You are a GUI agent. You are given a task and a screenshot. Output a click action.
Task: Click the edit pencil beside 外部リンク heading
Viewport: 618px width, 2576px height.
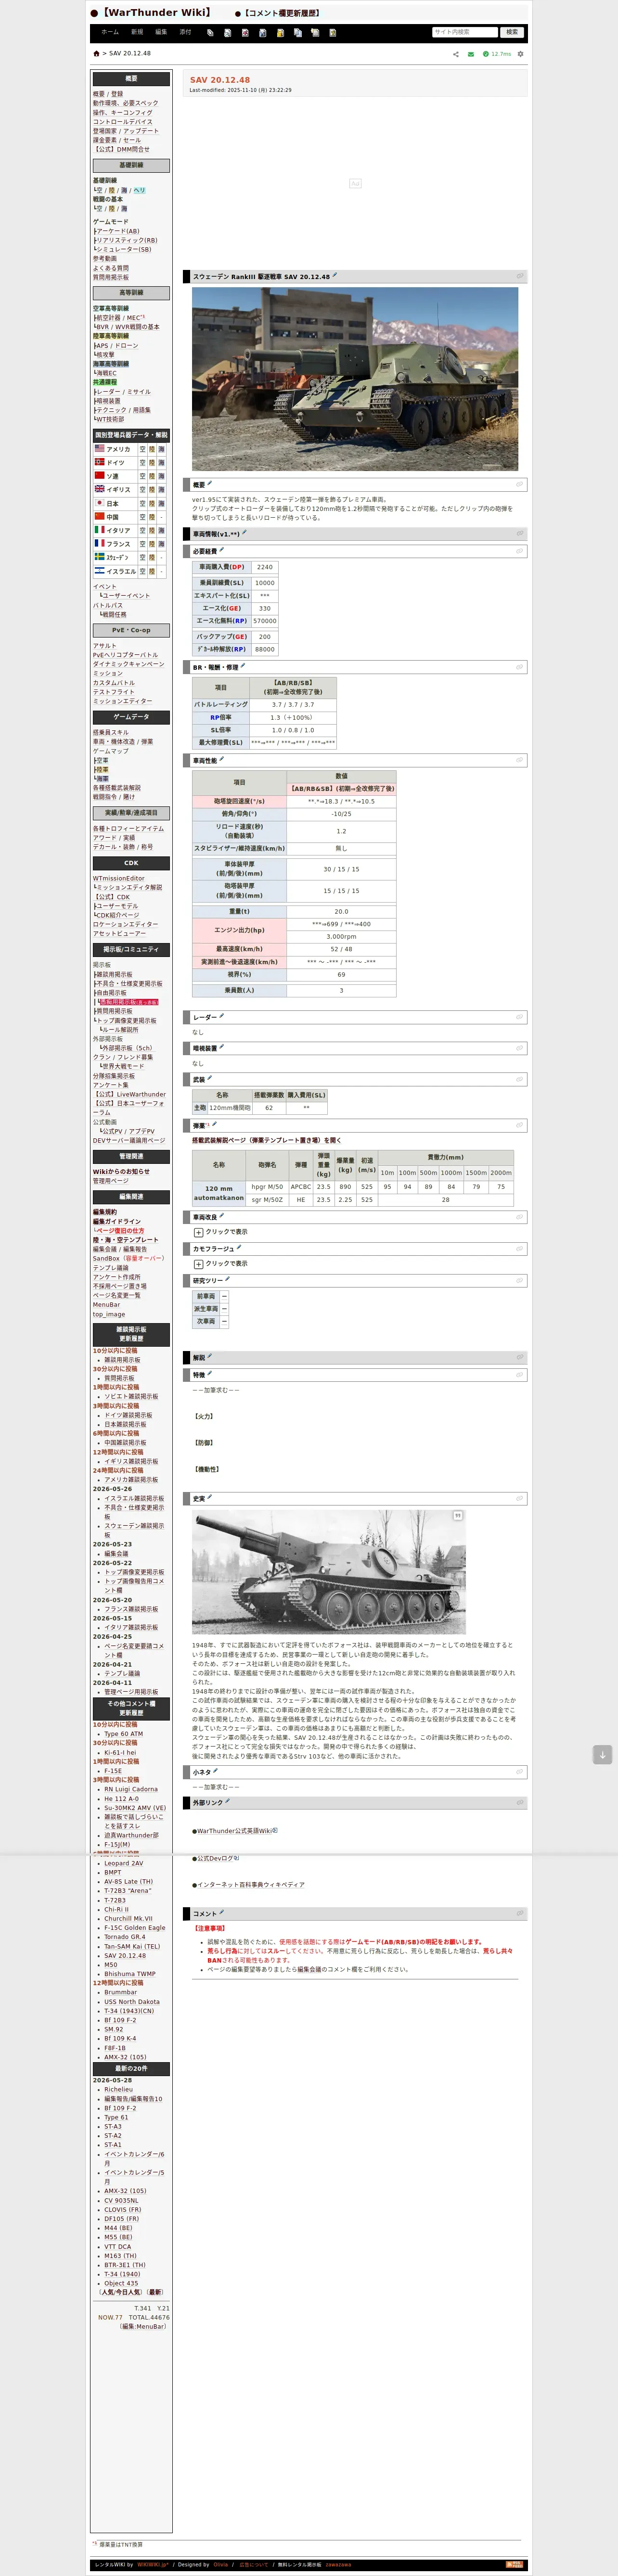228,1802
